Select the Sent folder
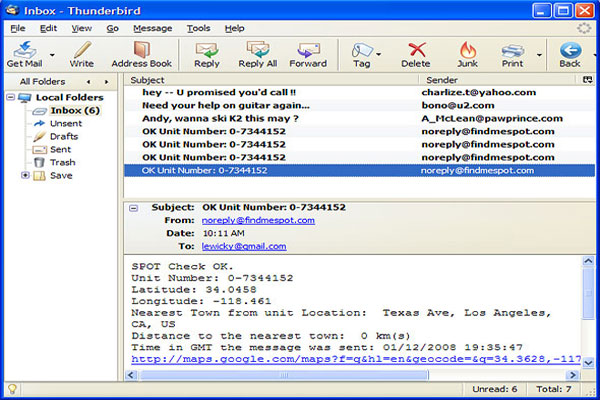600x400 pixels. 60,150
